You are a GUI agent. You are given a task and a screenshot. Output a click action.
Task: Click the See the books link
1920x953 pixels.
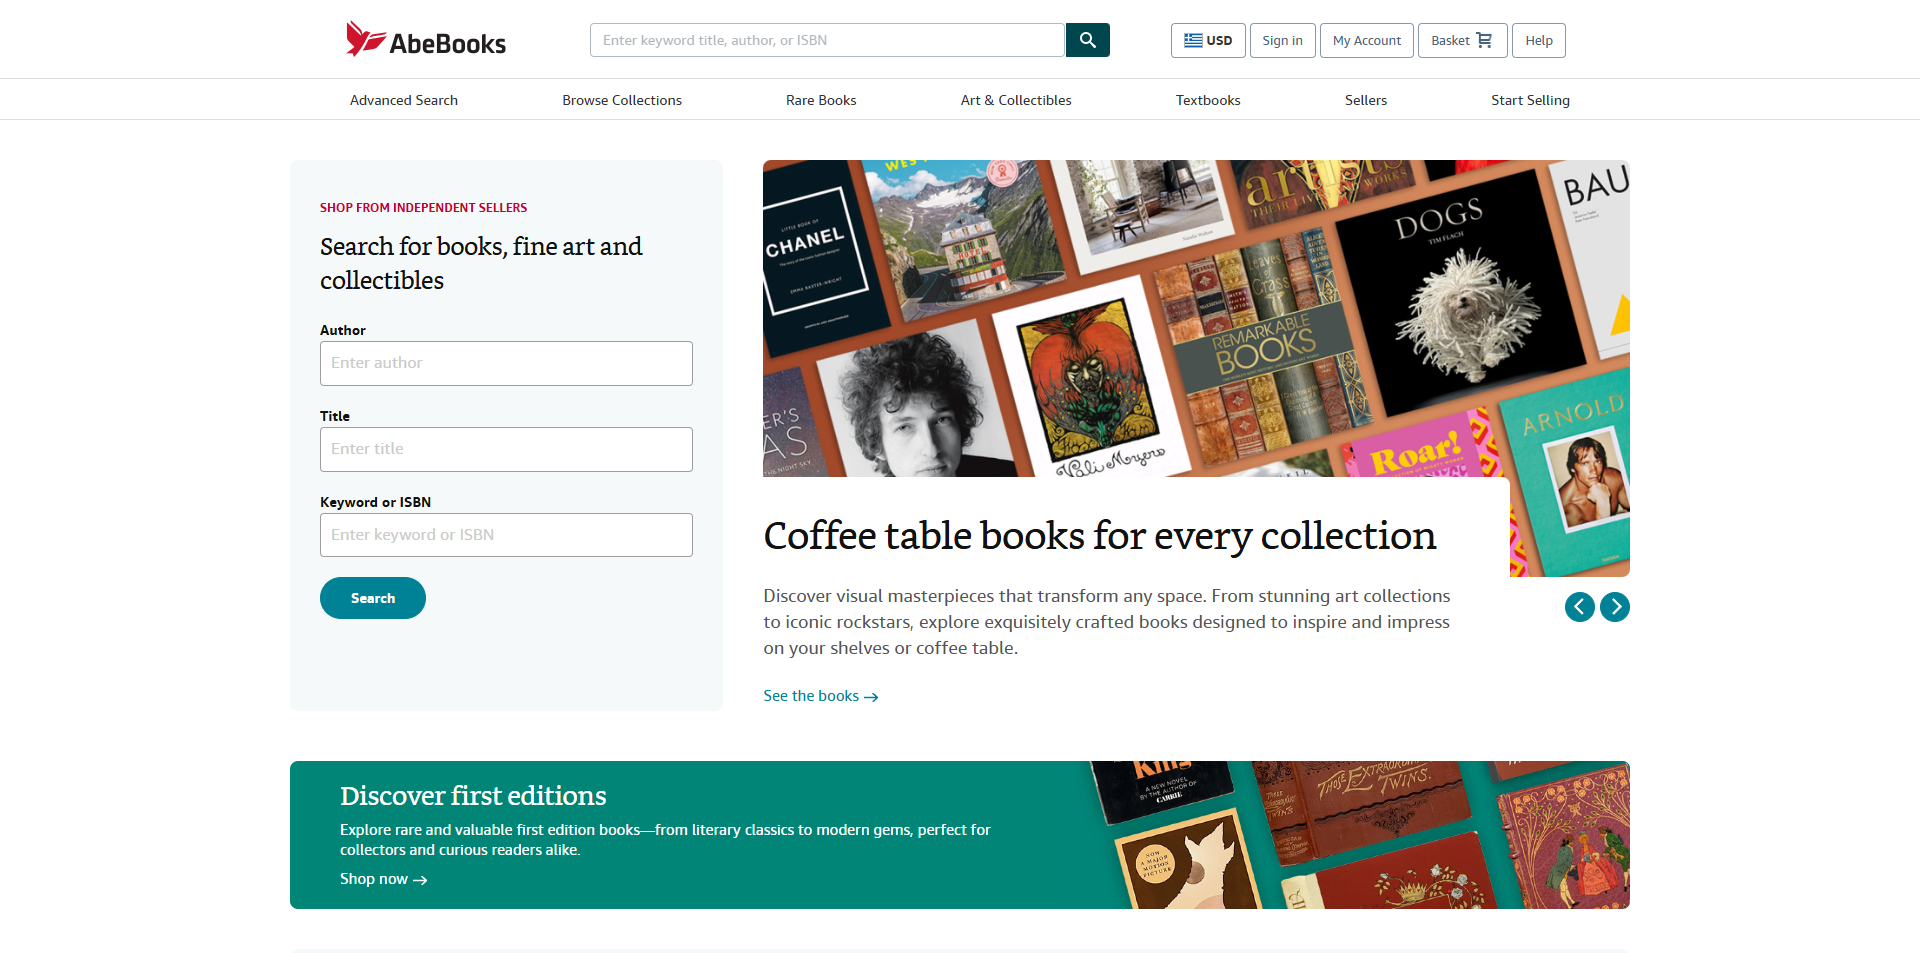(810, 695)
